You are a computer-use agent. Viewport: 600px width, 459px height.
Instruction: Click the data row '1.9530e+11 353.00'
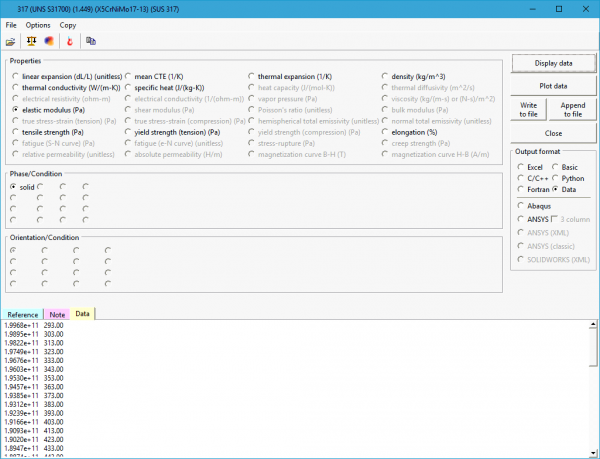pyautogui.click(x=34, y=378)
